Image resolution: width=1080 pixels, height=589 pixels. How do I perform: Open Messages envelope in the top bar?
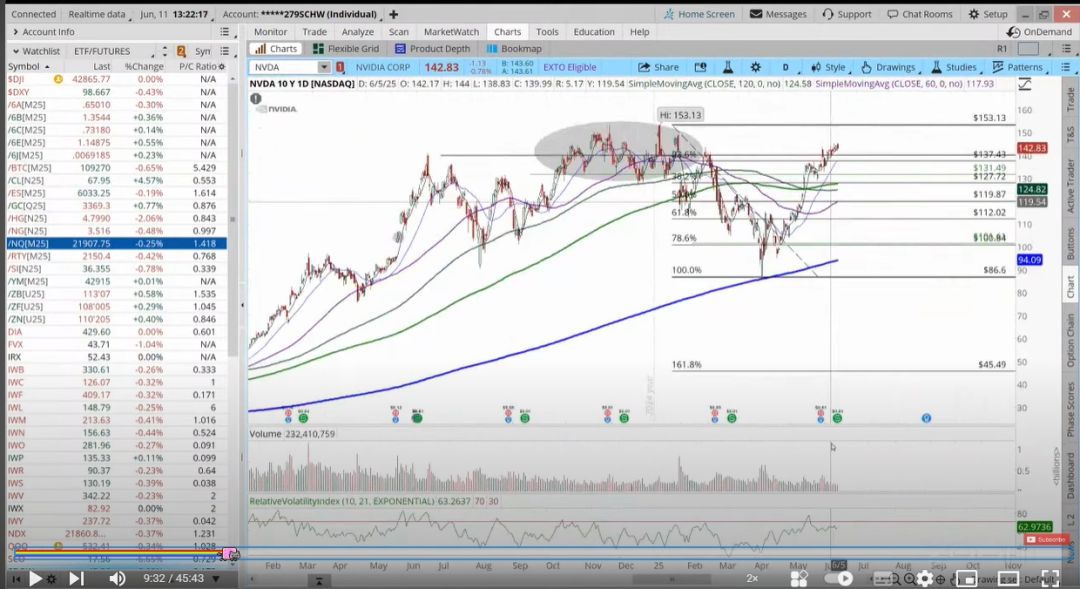778,14
